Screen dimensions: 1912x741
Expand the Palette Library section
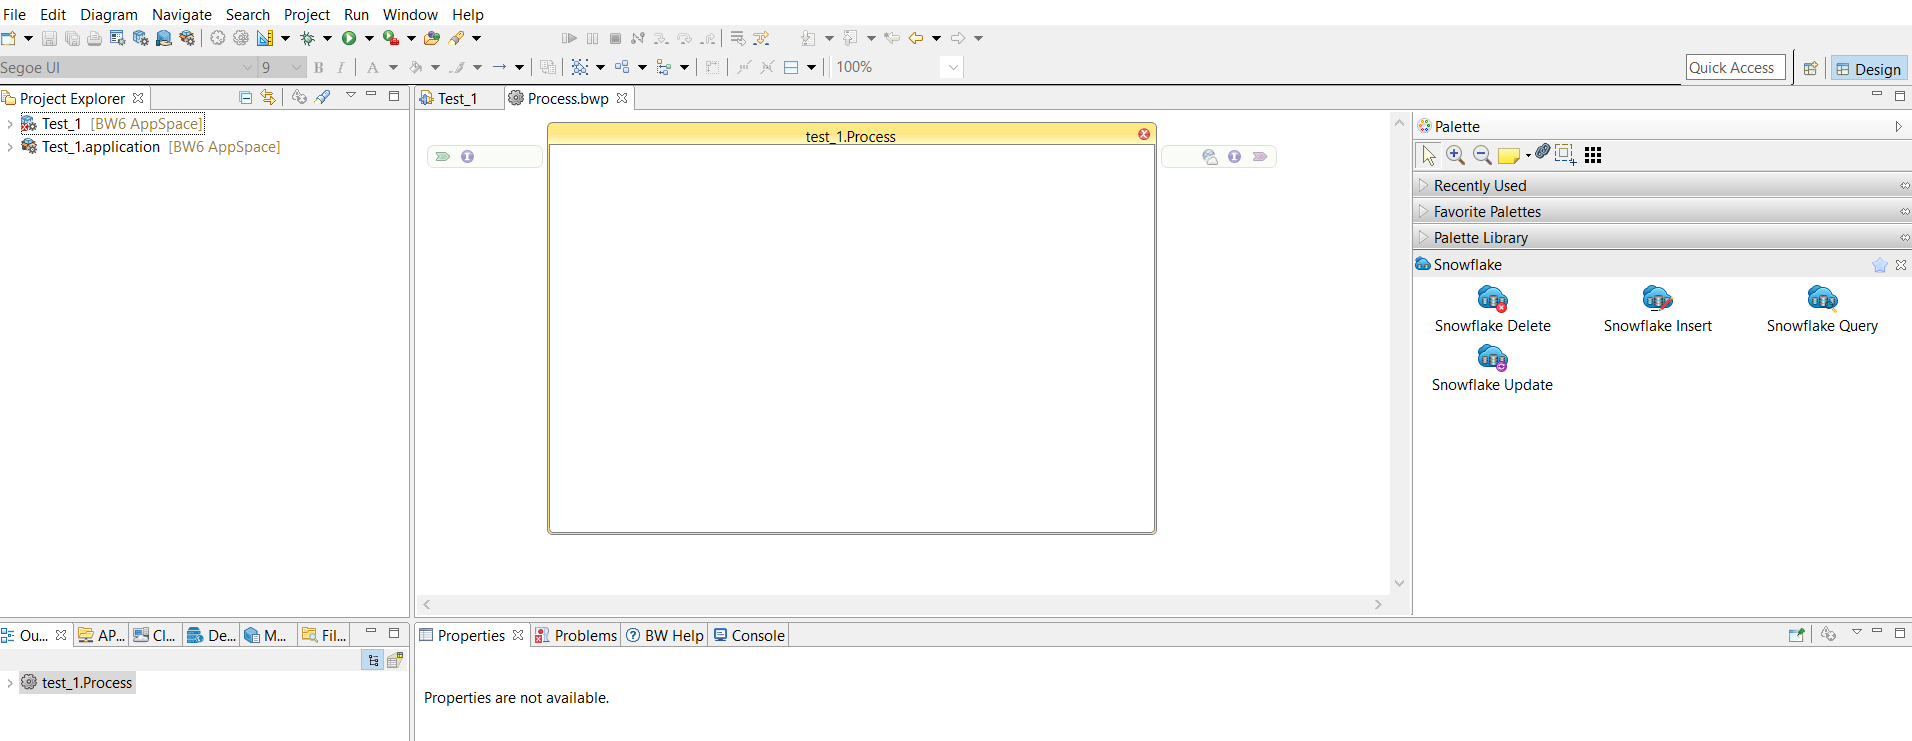click(x=1424, y=238)
